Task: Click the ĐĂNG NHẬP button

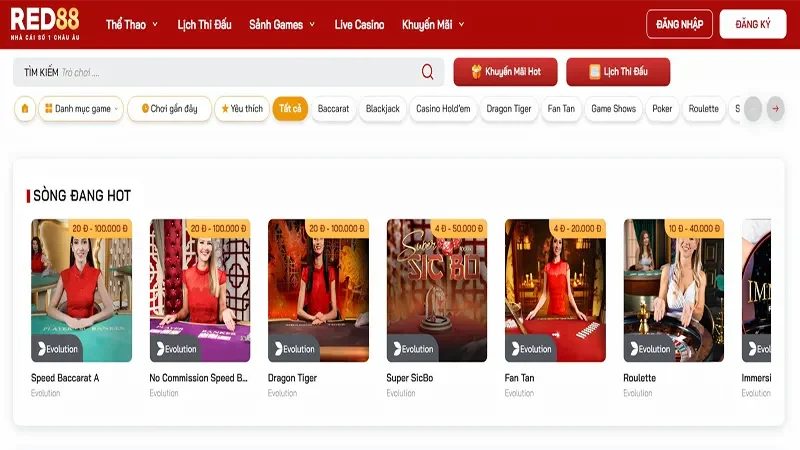Action: [x=679, y=24]
